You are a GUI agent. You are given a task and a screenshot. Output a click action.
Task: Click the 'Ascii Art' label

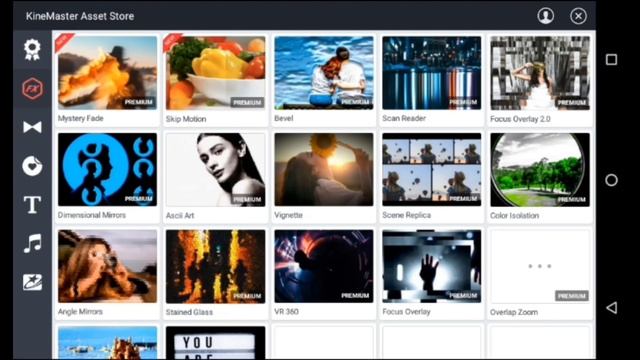[x=180, y=216]
